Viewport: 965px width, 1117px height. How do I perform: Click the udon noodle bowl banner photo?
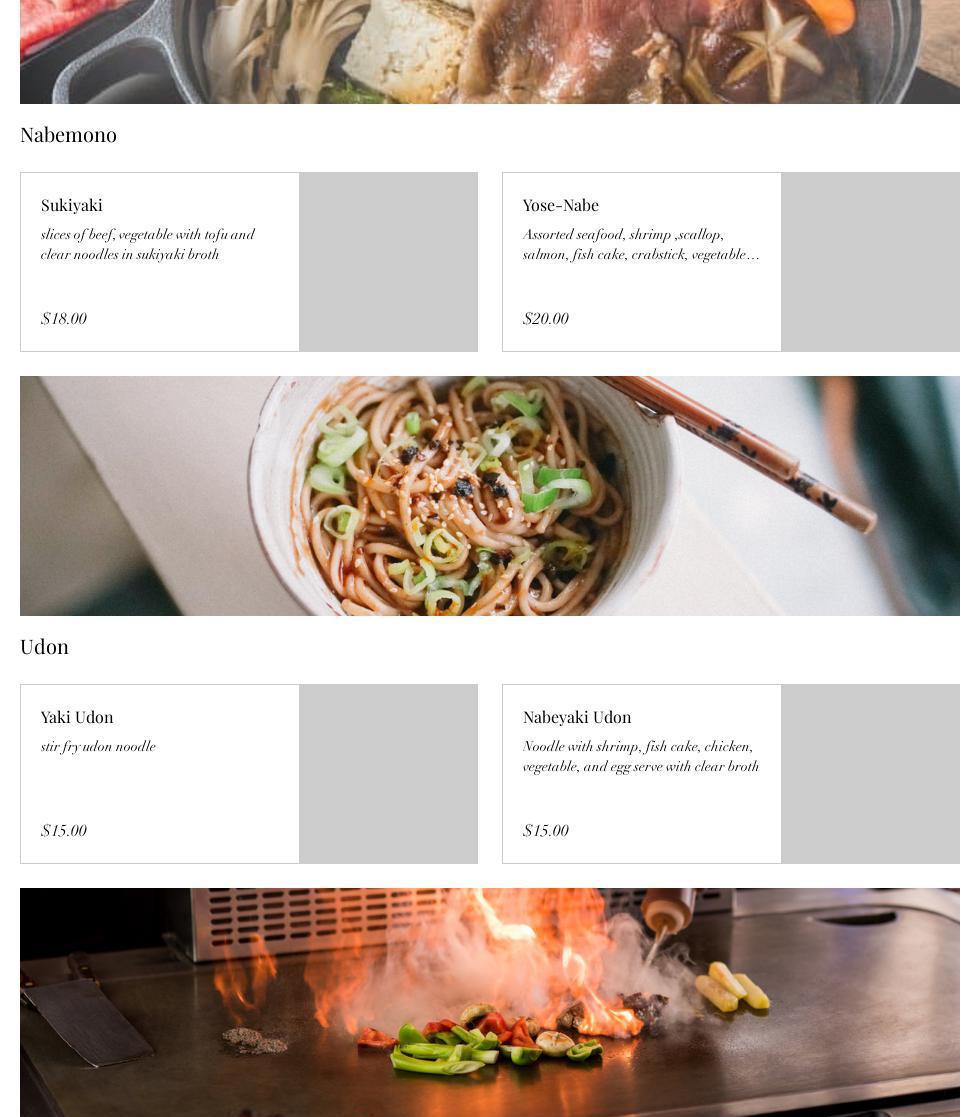tap(490, 496)
